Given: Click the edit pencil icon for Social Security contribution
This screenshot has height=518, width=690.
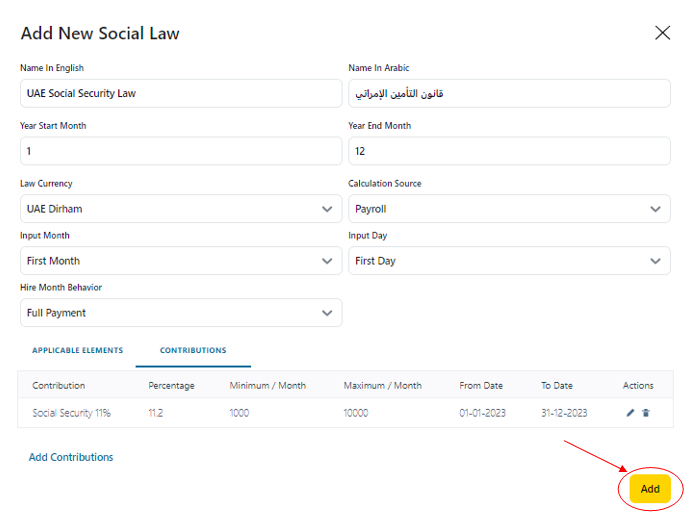Looking at the screenshot, I should point(630,413).
